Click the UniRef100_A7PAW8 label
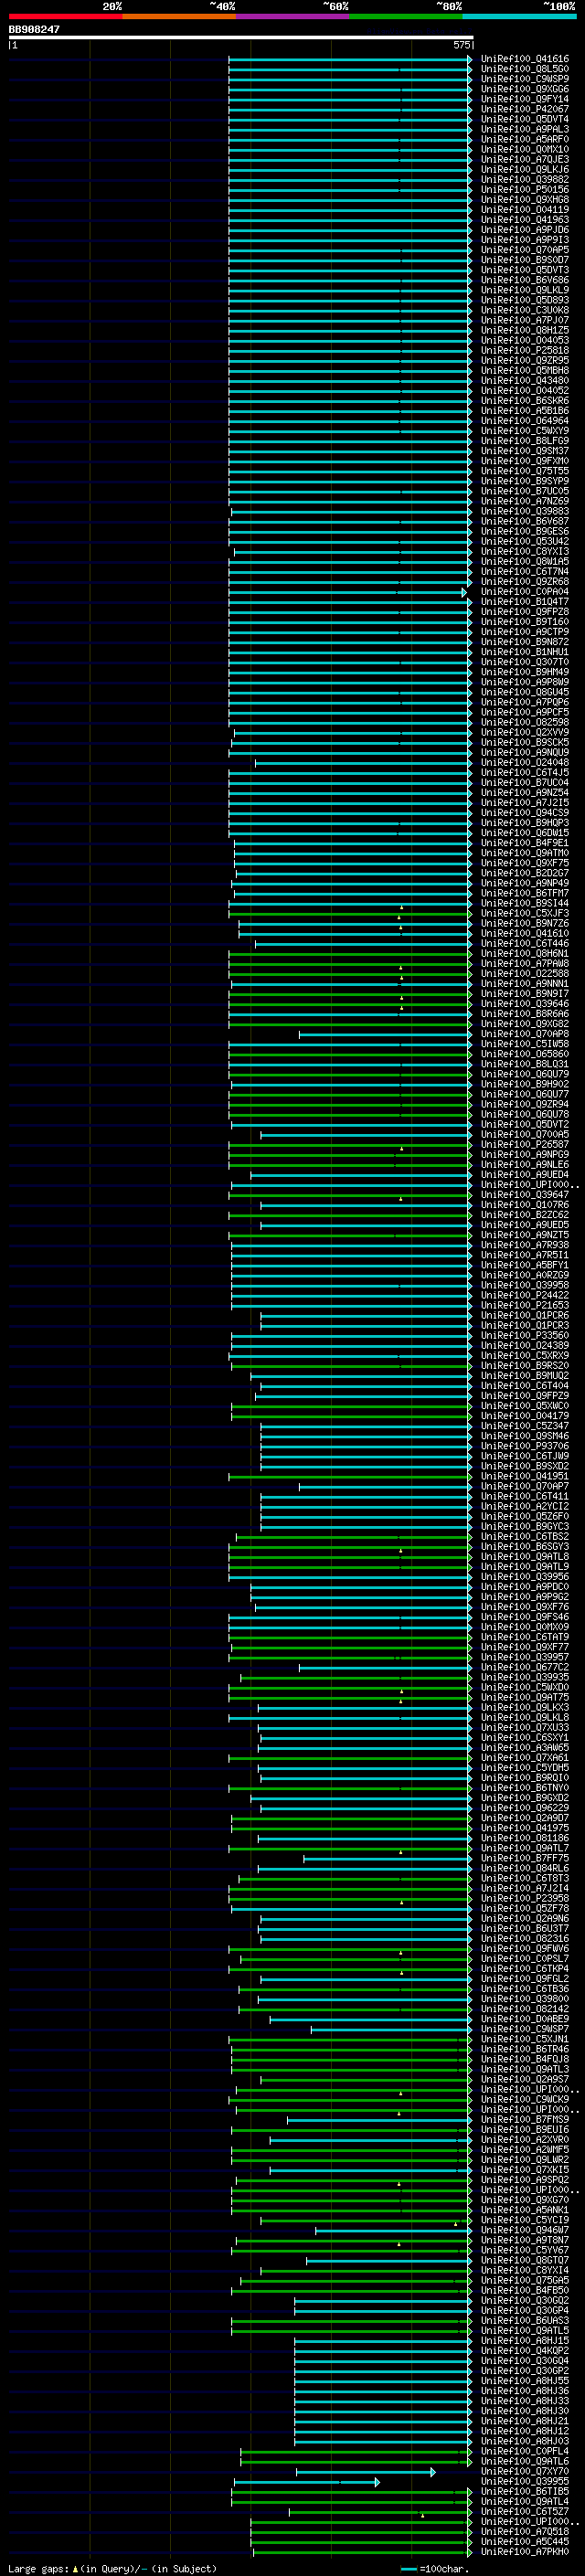This screenshot has height=2576, width=585. tap(525, 963)
